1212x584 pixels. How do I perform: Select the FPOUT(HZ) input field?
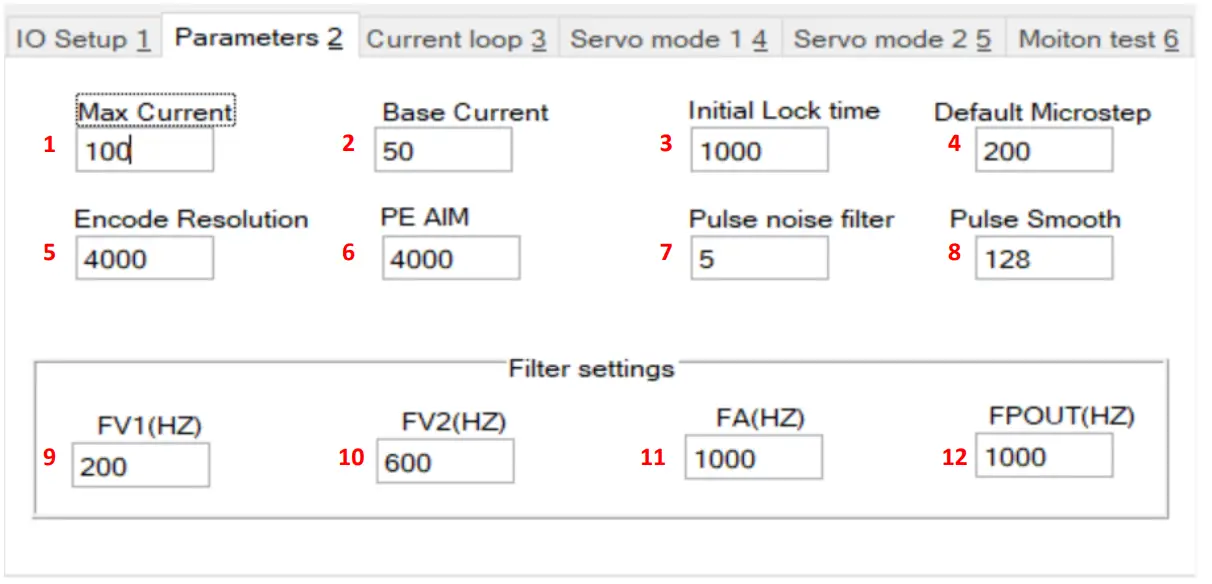point(1043,456)
